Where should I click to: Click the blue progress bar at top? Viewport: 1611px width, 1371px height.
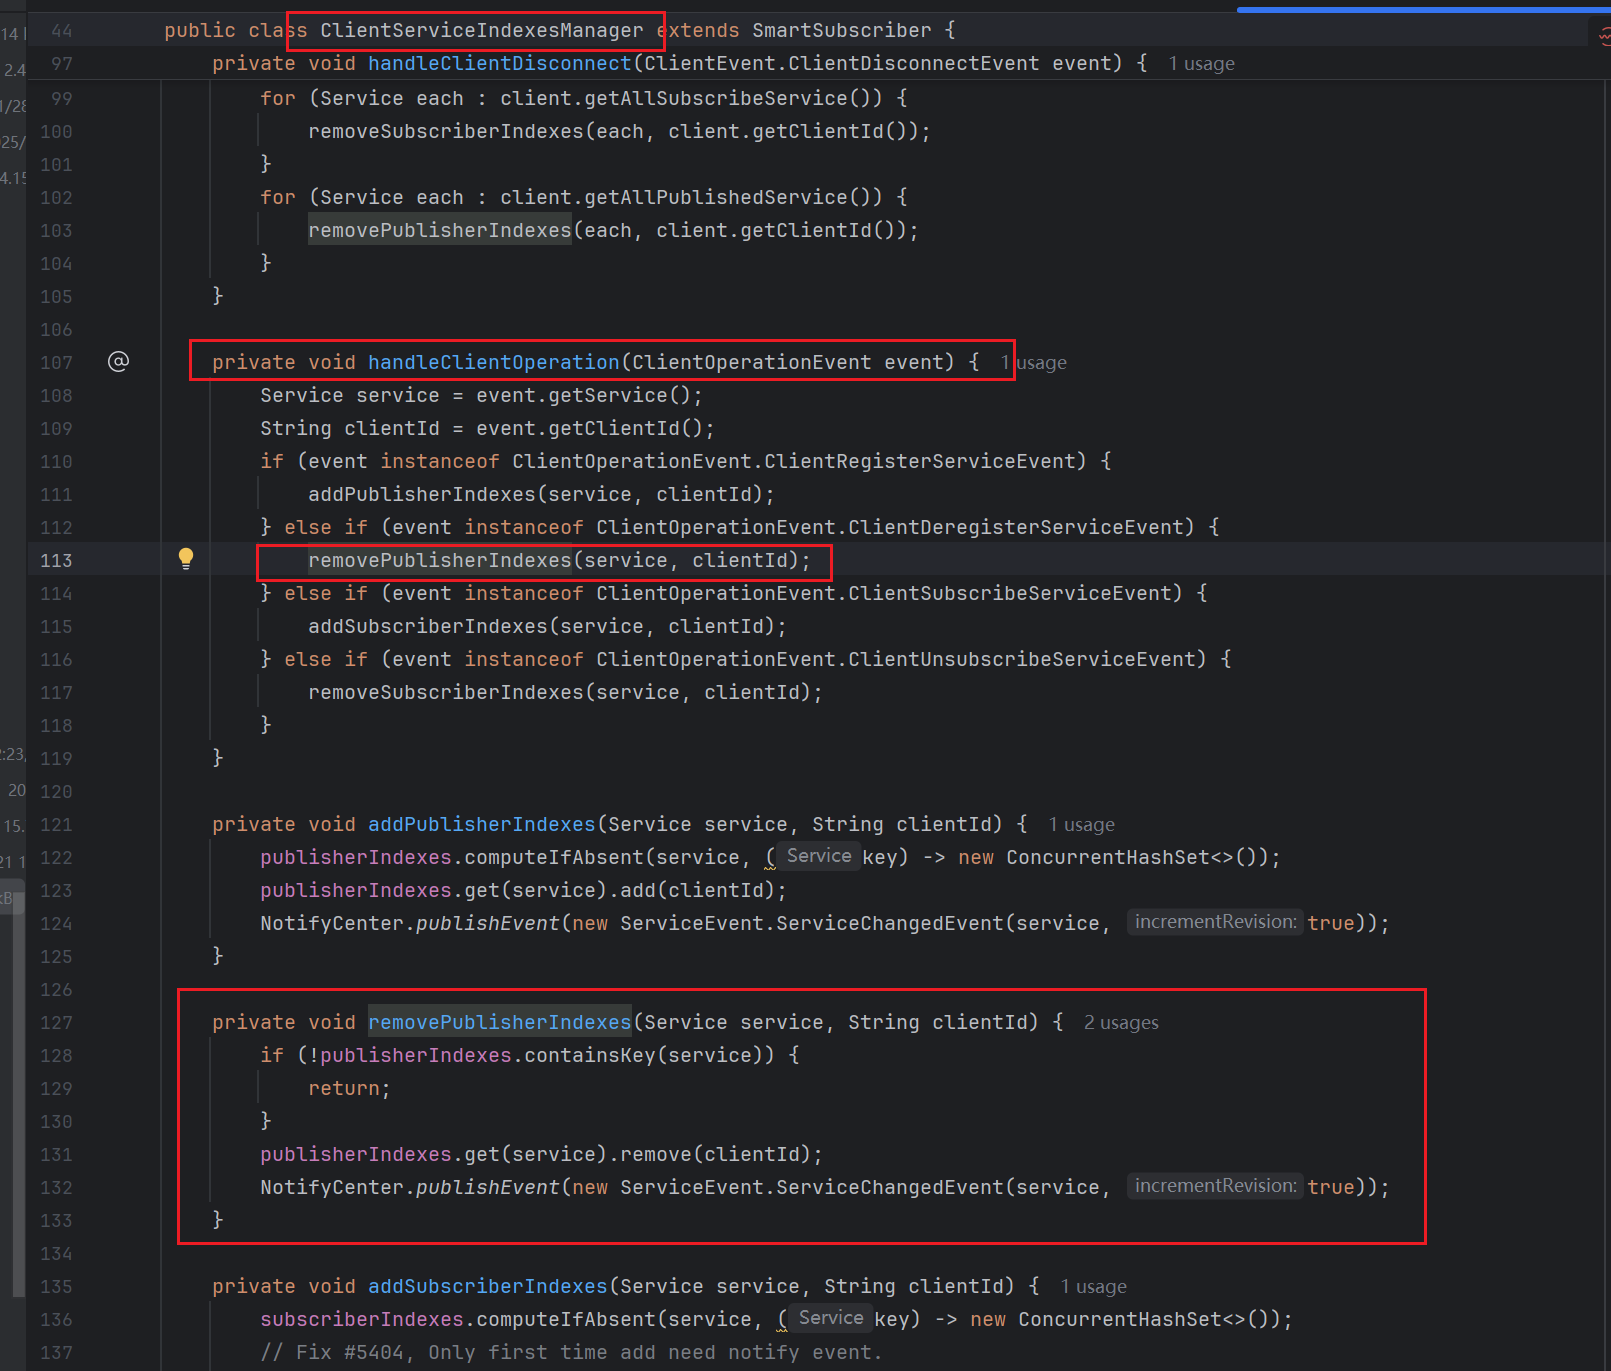[x=1420, y=9]
